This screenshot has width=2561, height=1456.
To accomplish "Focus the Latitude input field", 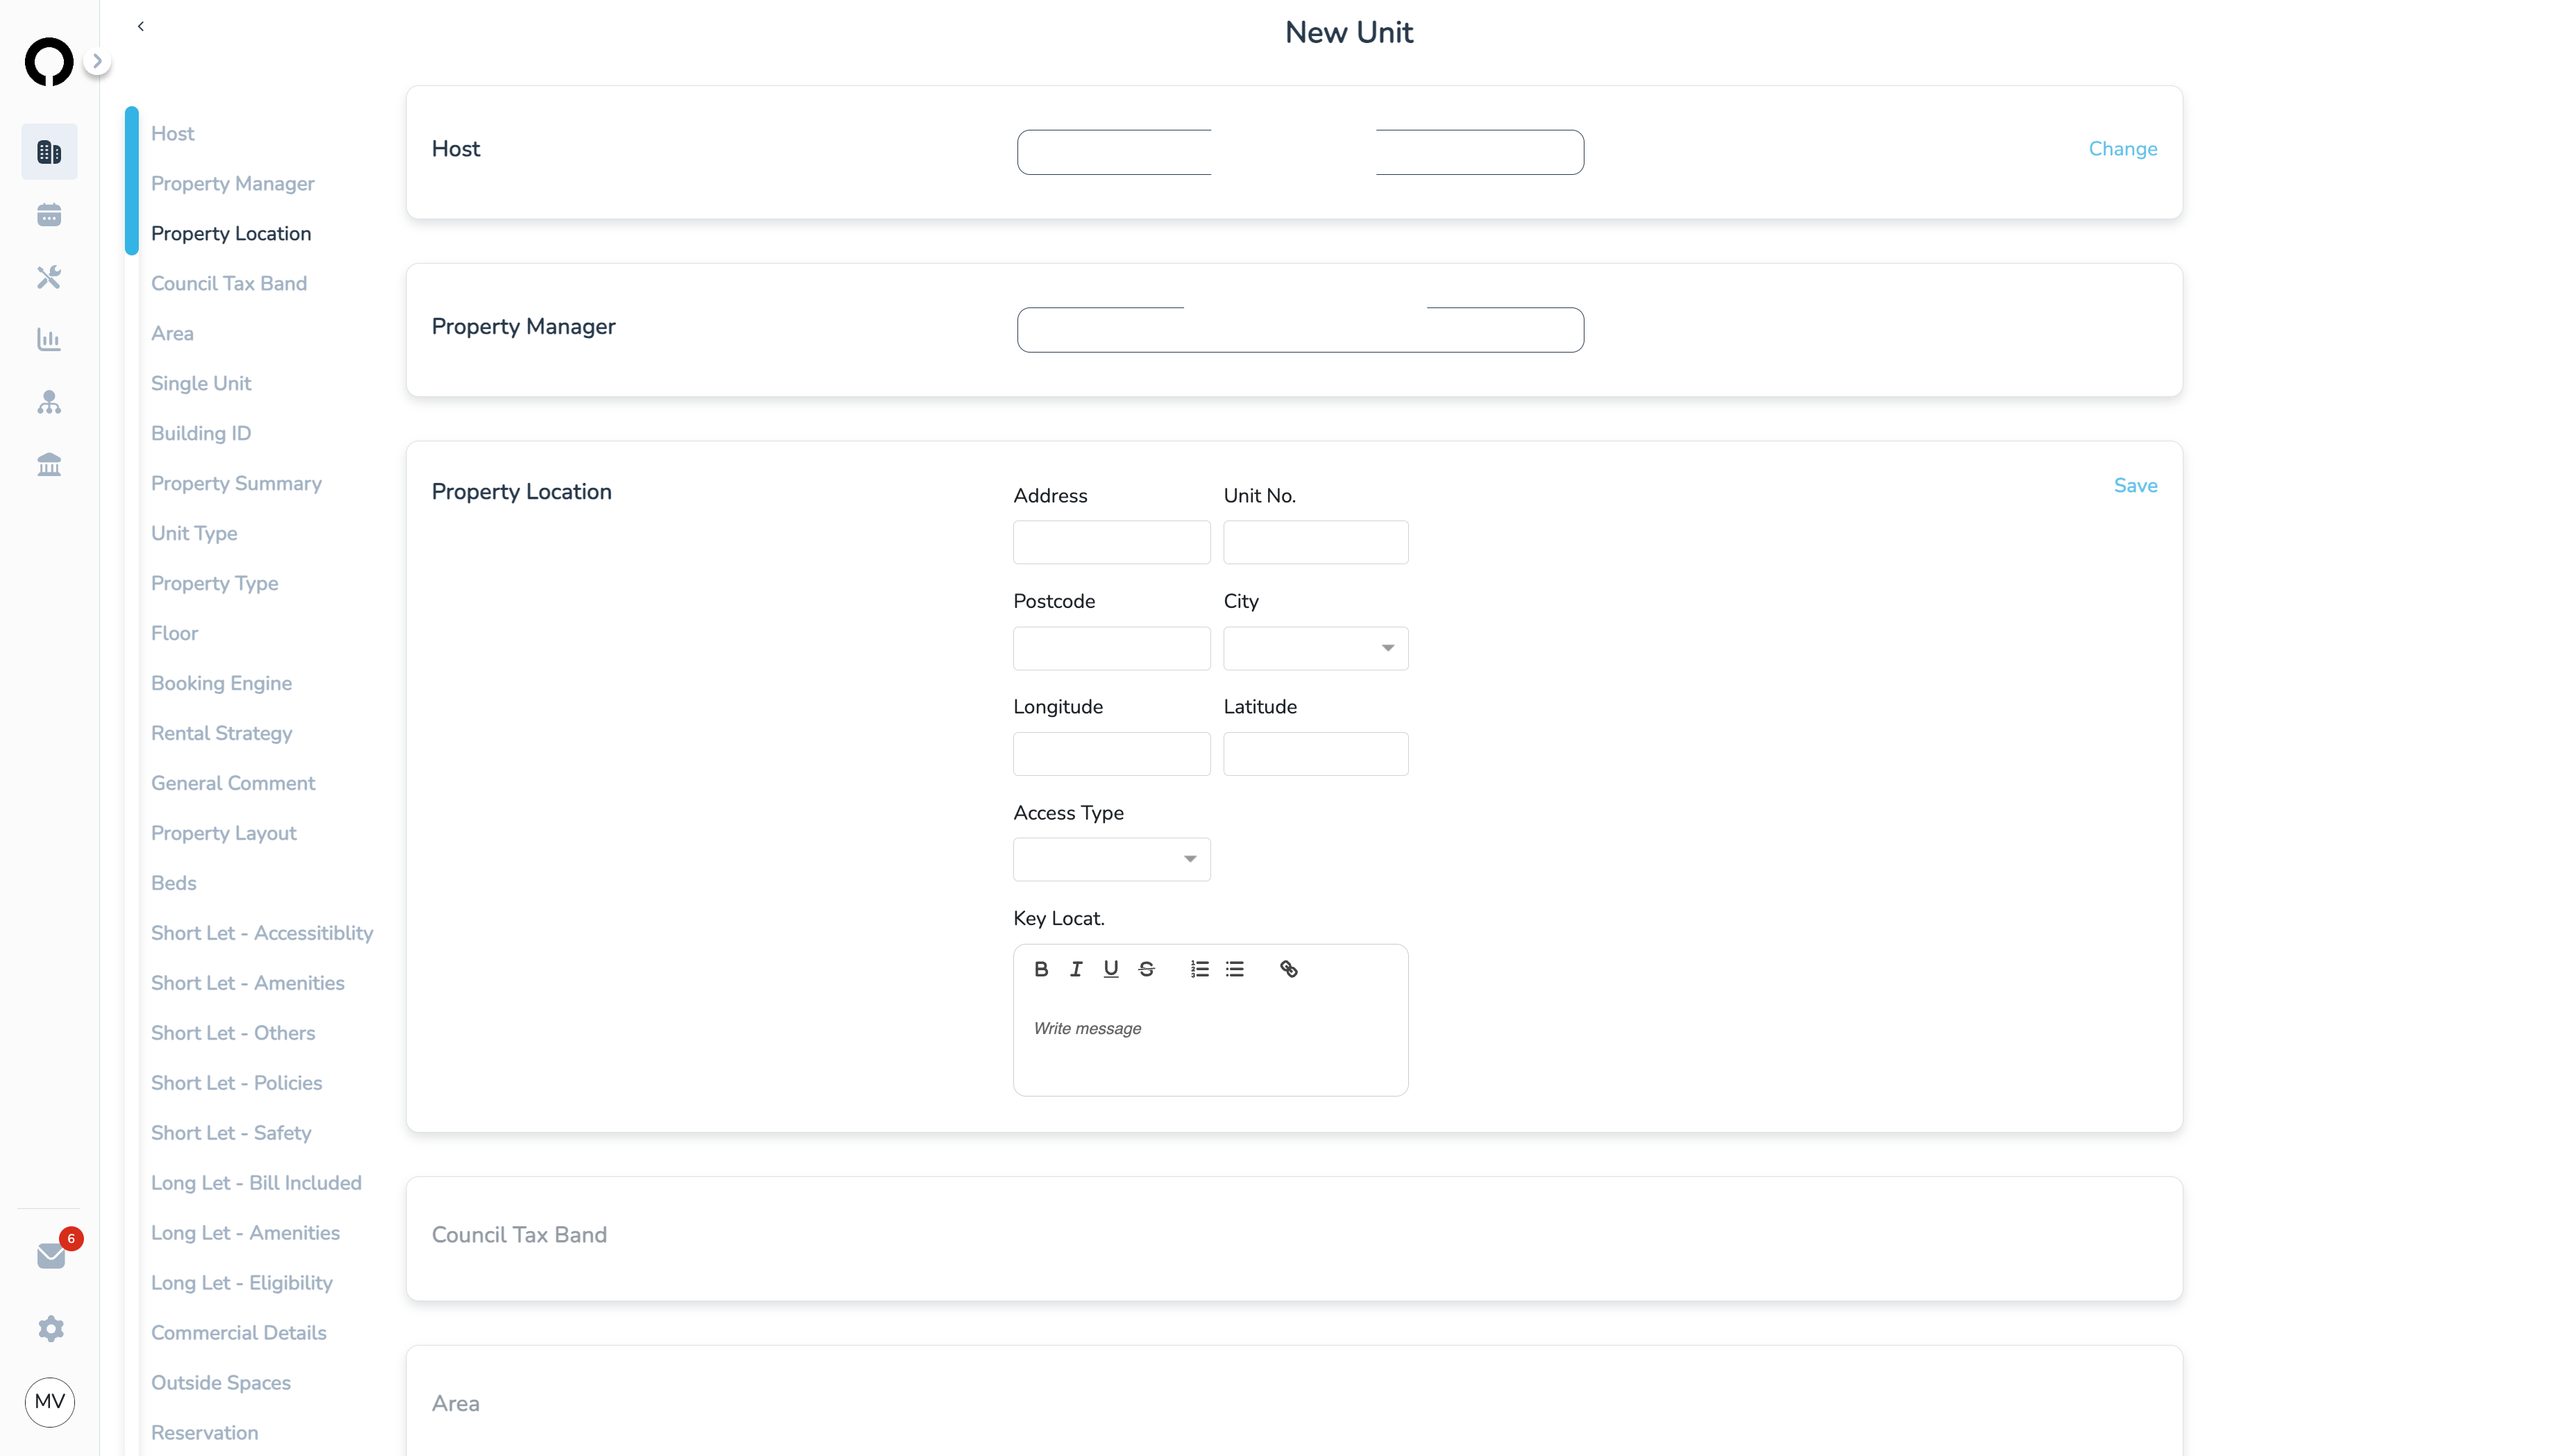I will [1315, 754].
